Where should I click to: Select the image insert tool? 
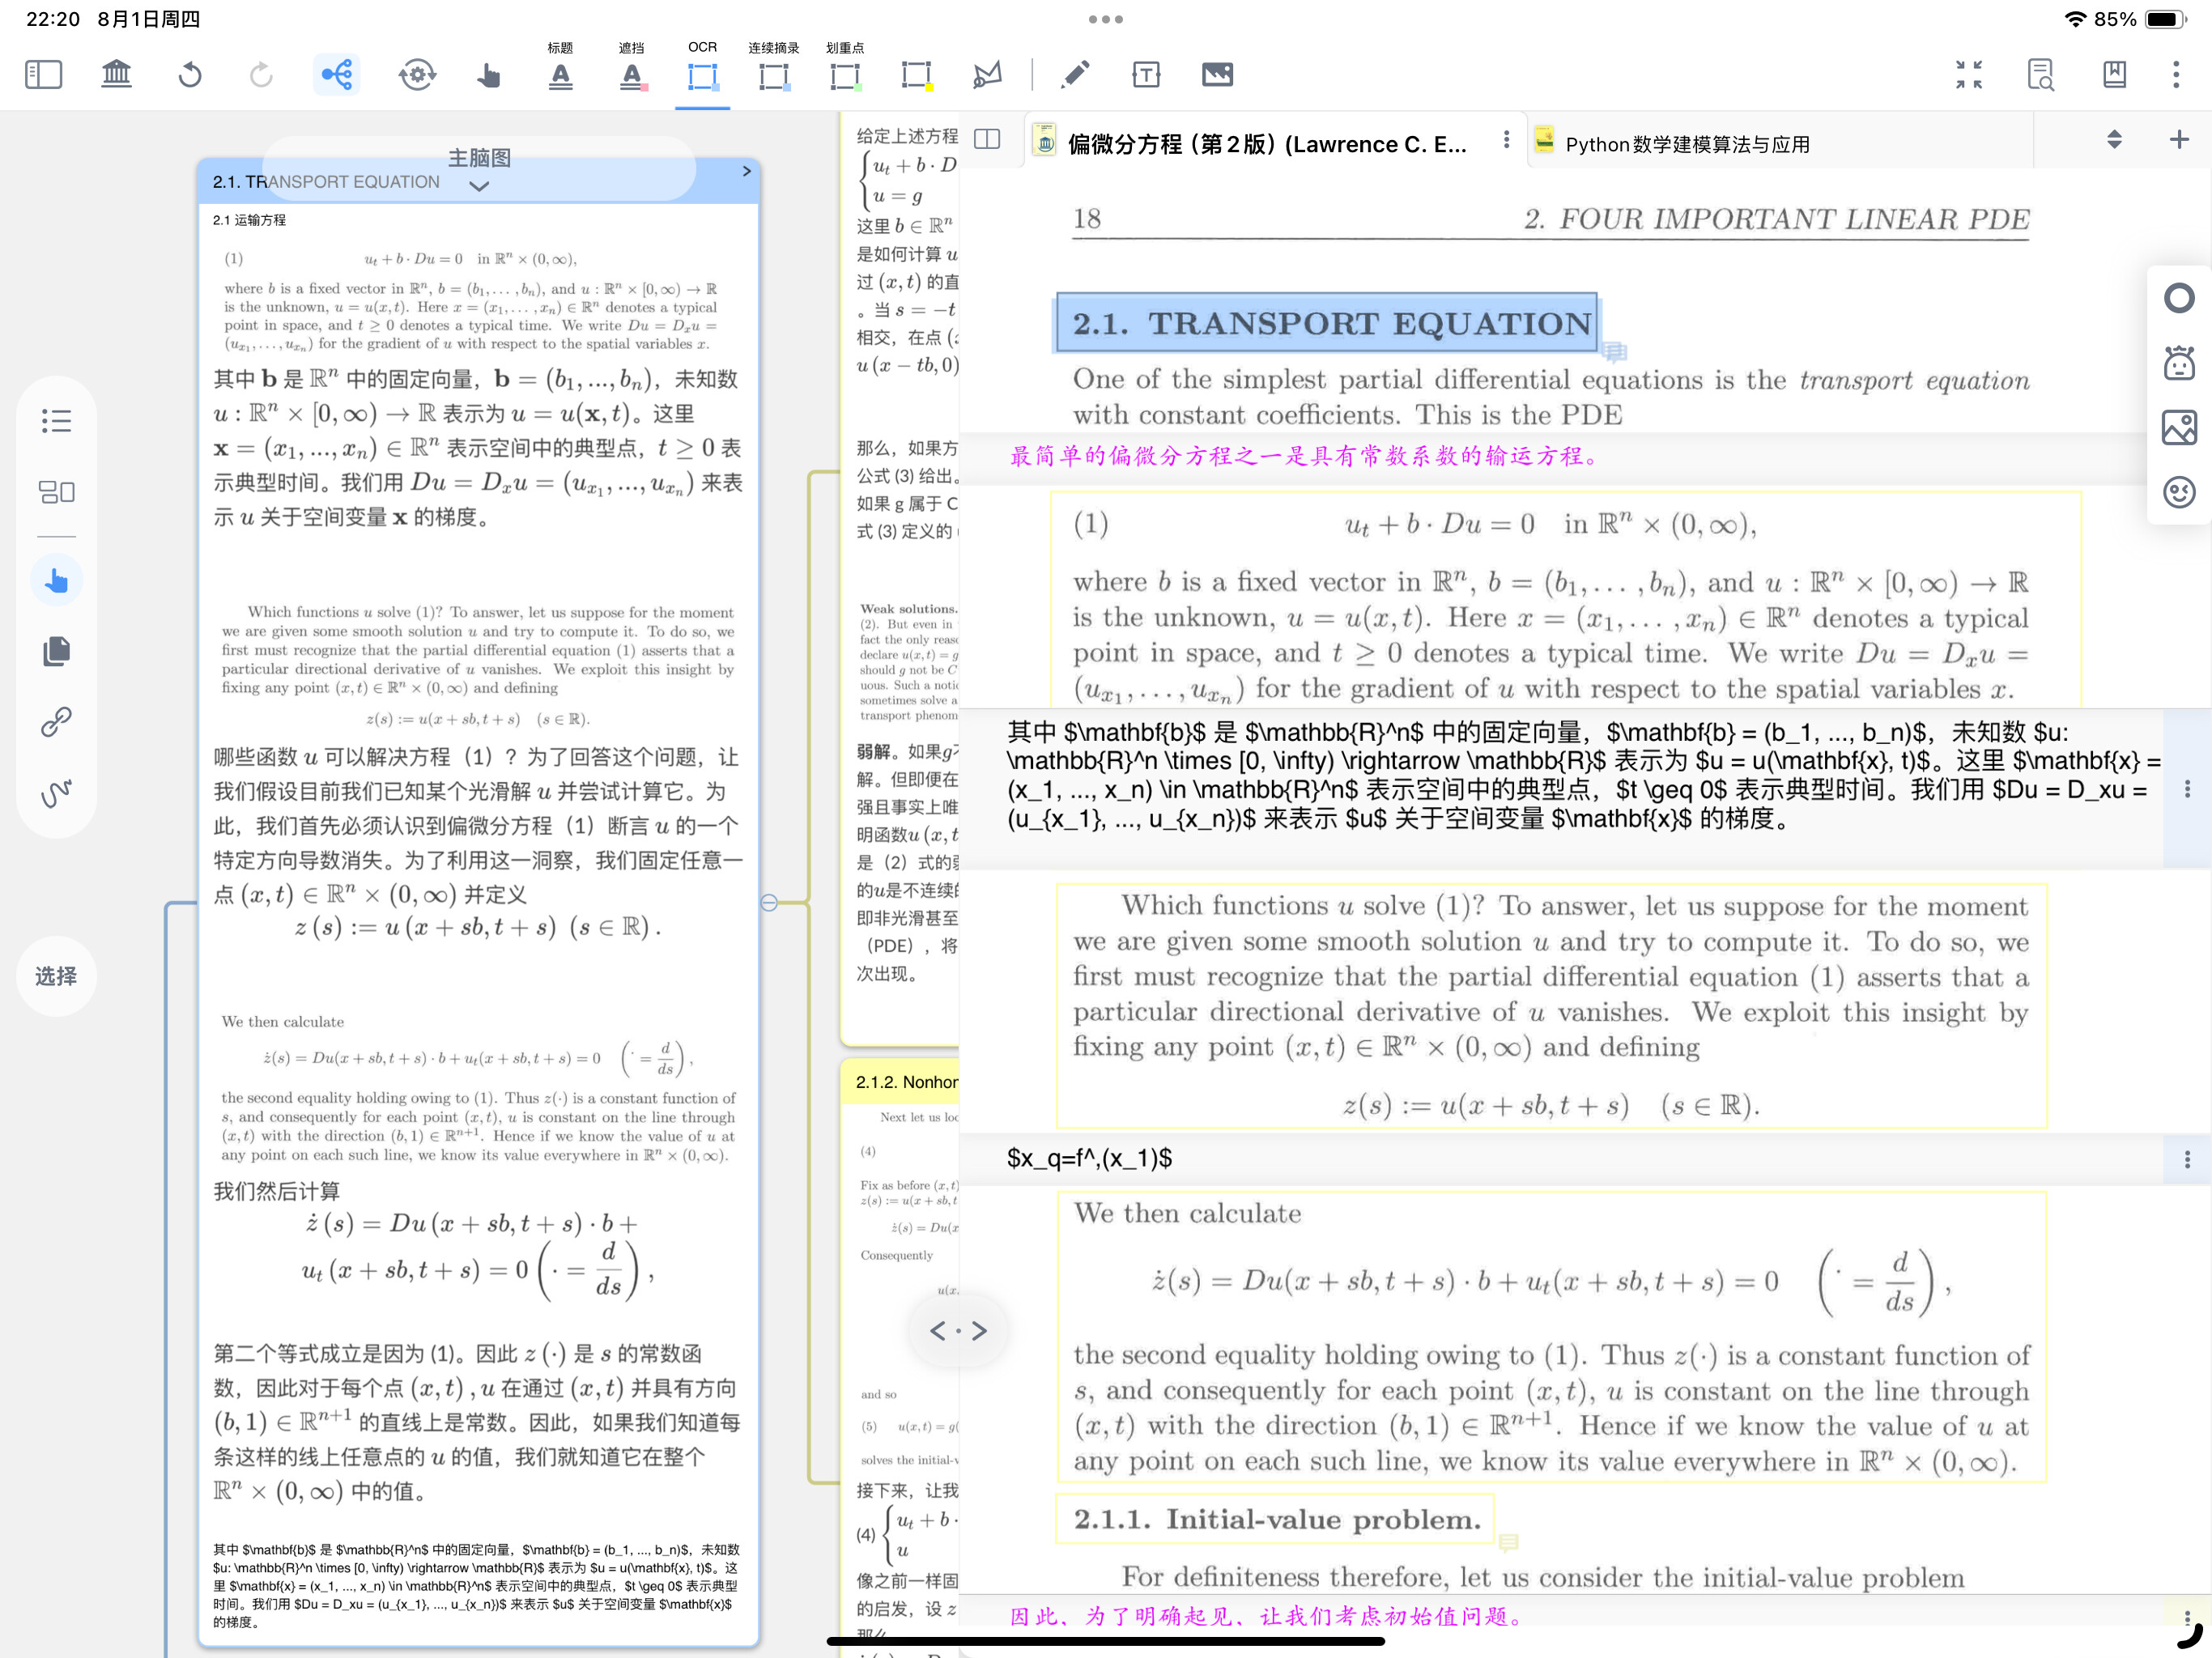coord(1217,75)
